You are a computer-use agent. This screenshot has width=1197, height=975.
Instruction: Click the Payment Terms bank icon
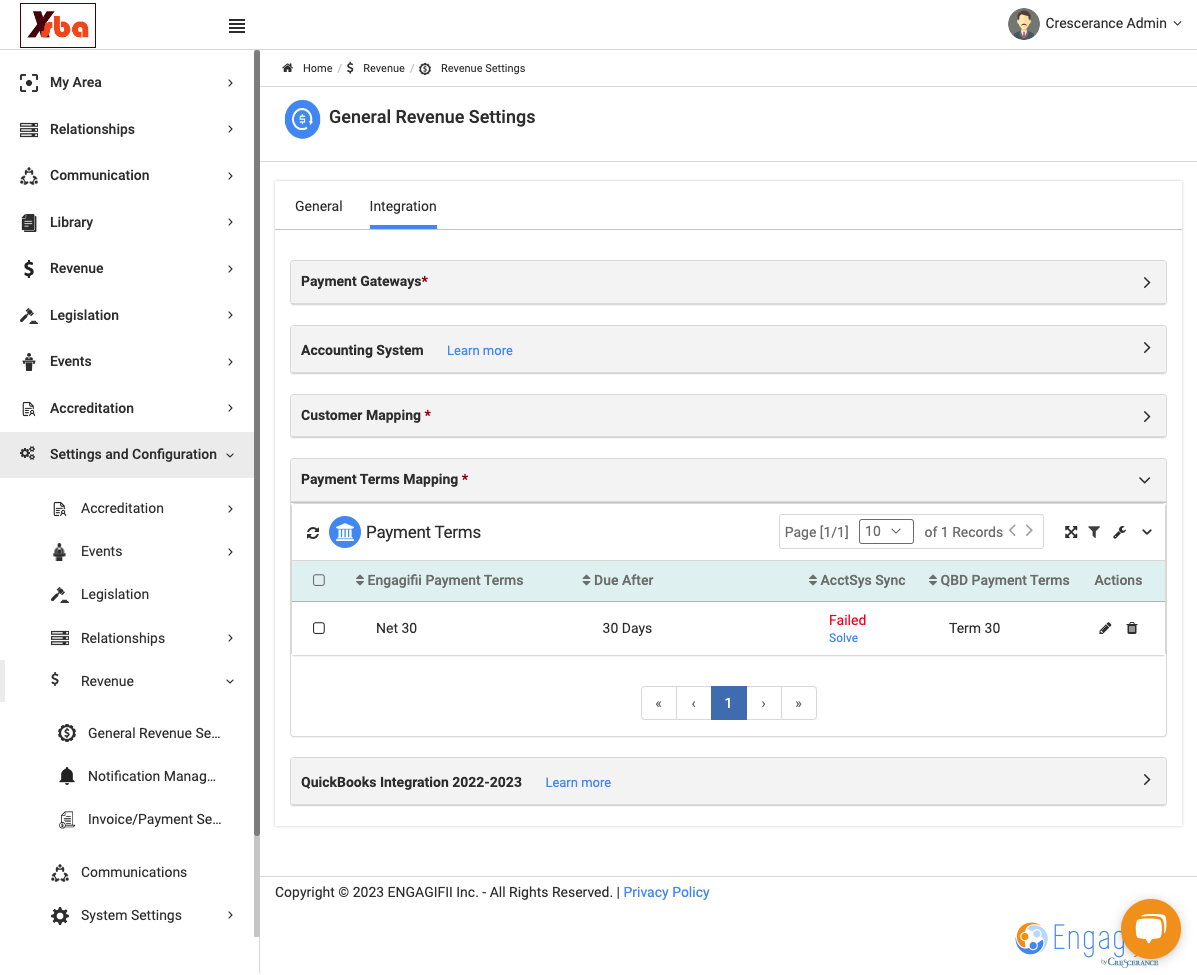pos(345,532)
